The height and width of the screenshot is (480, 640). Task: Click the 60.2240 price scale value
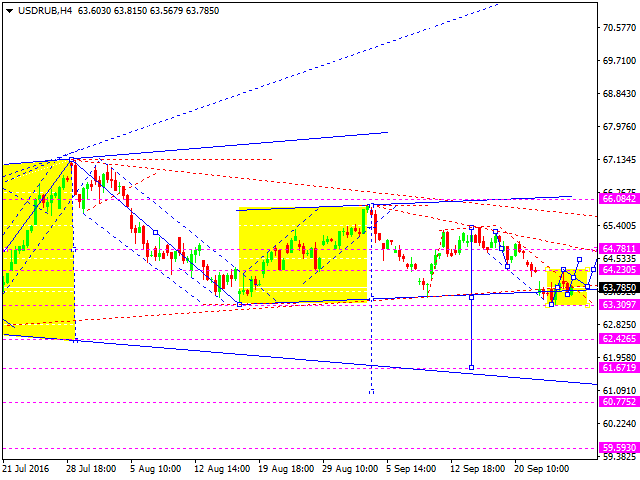619,424
